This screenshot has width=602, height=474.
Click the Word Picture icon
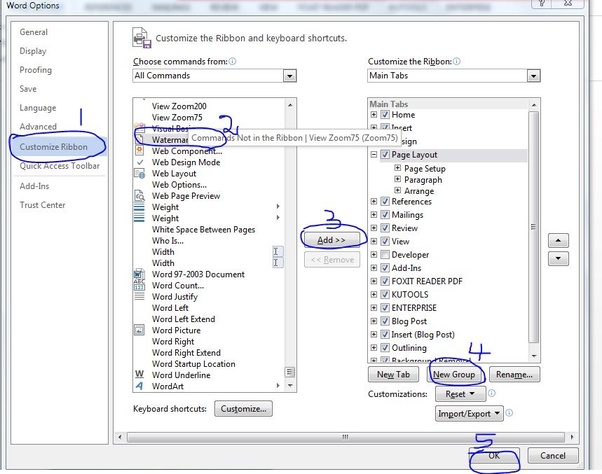click(x=139, y=330)
